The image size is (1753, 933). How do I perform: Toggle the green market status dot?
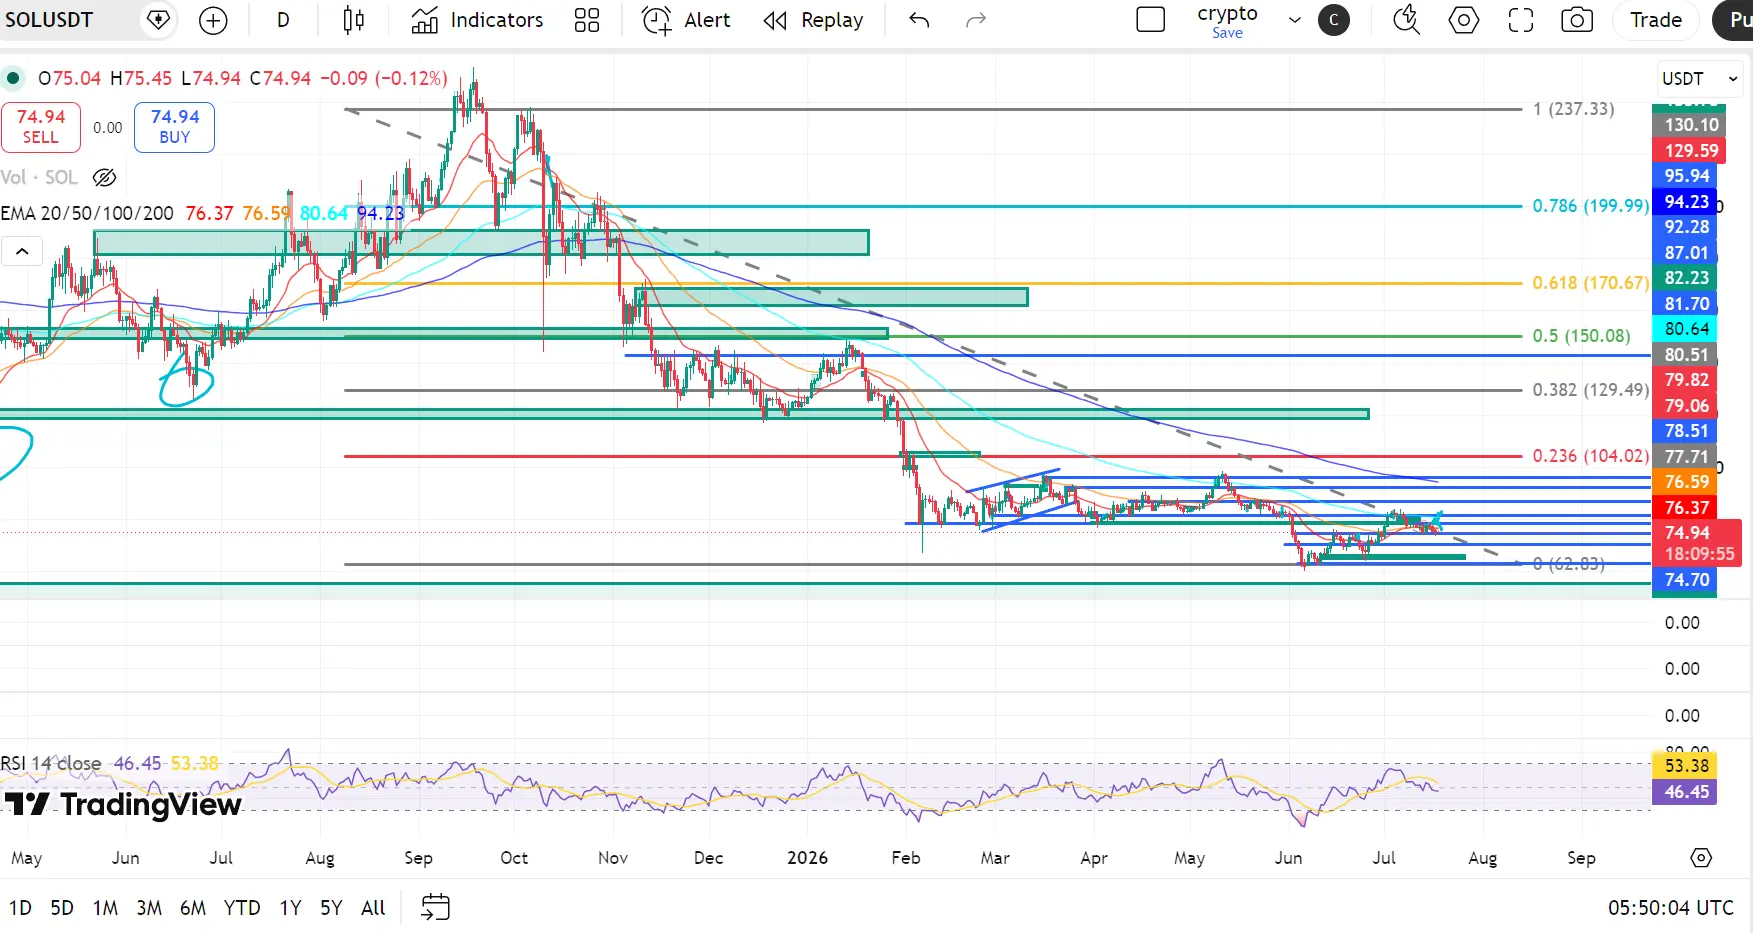[13, 78]
